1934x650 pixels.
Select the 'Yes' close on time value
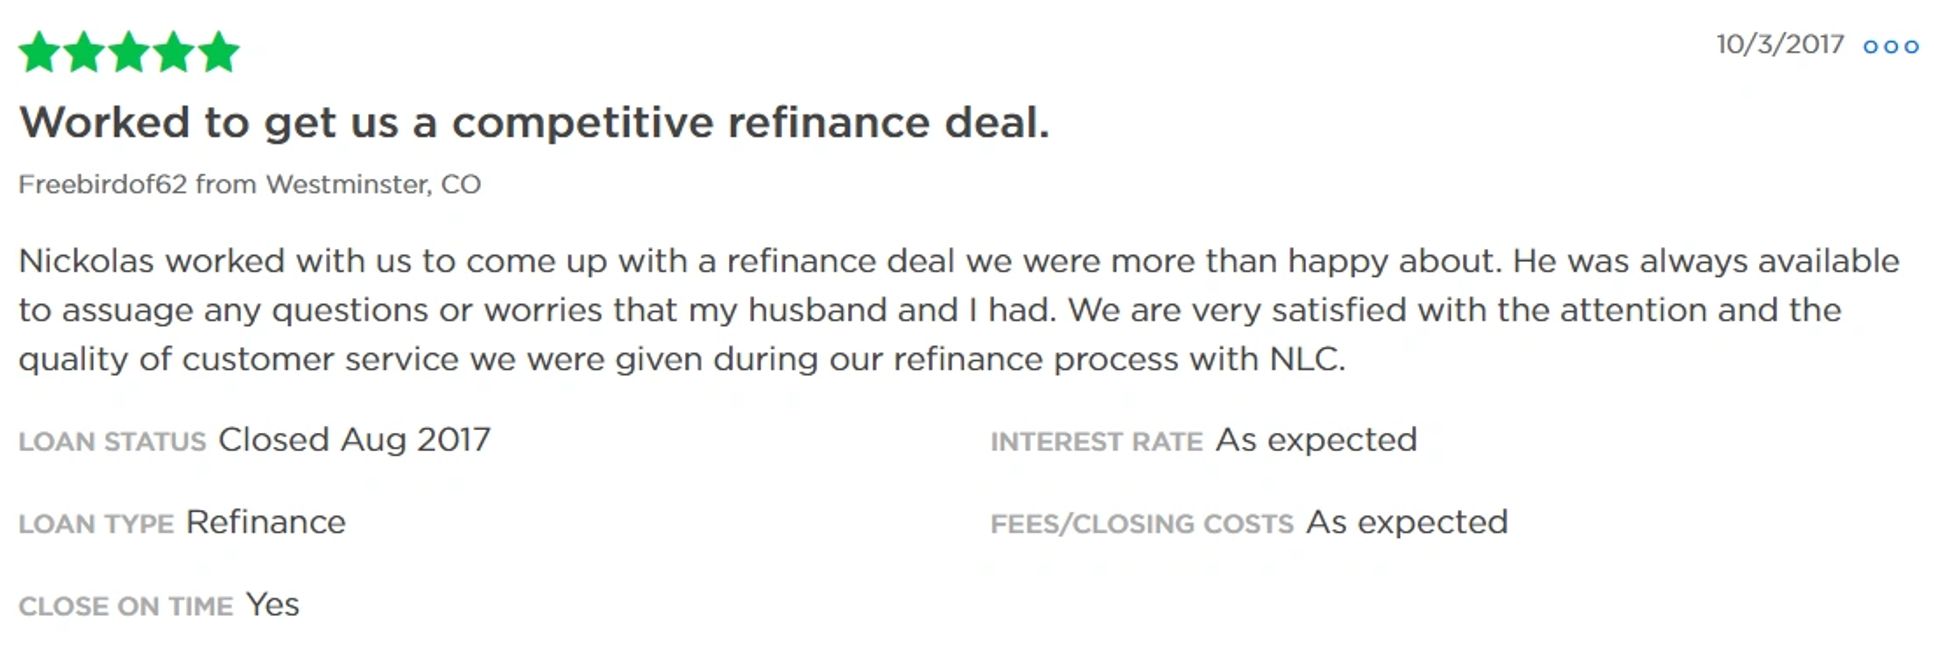[x=272, y=605]
